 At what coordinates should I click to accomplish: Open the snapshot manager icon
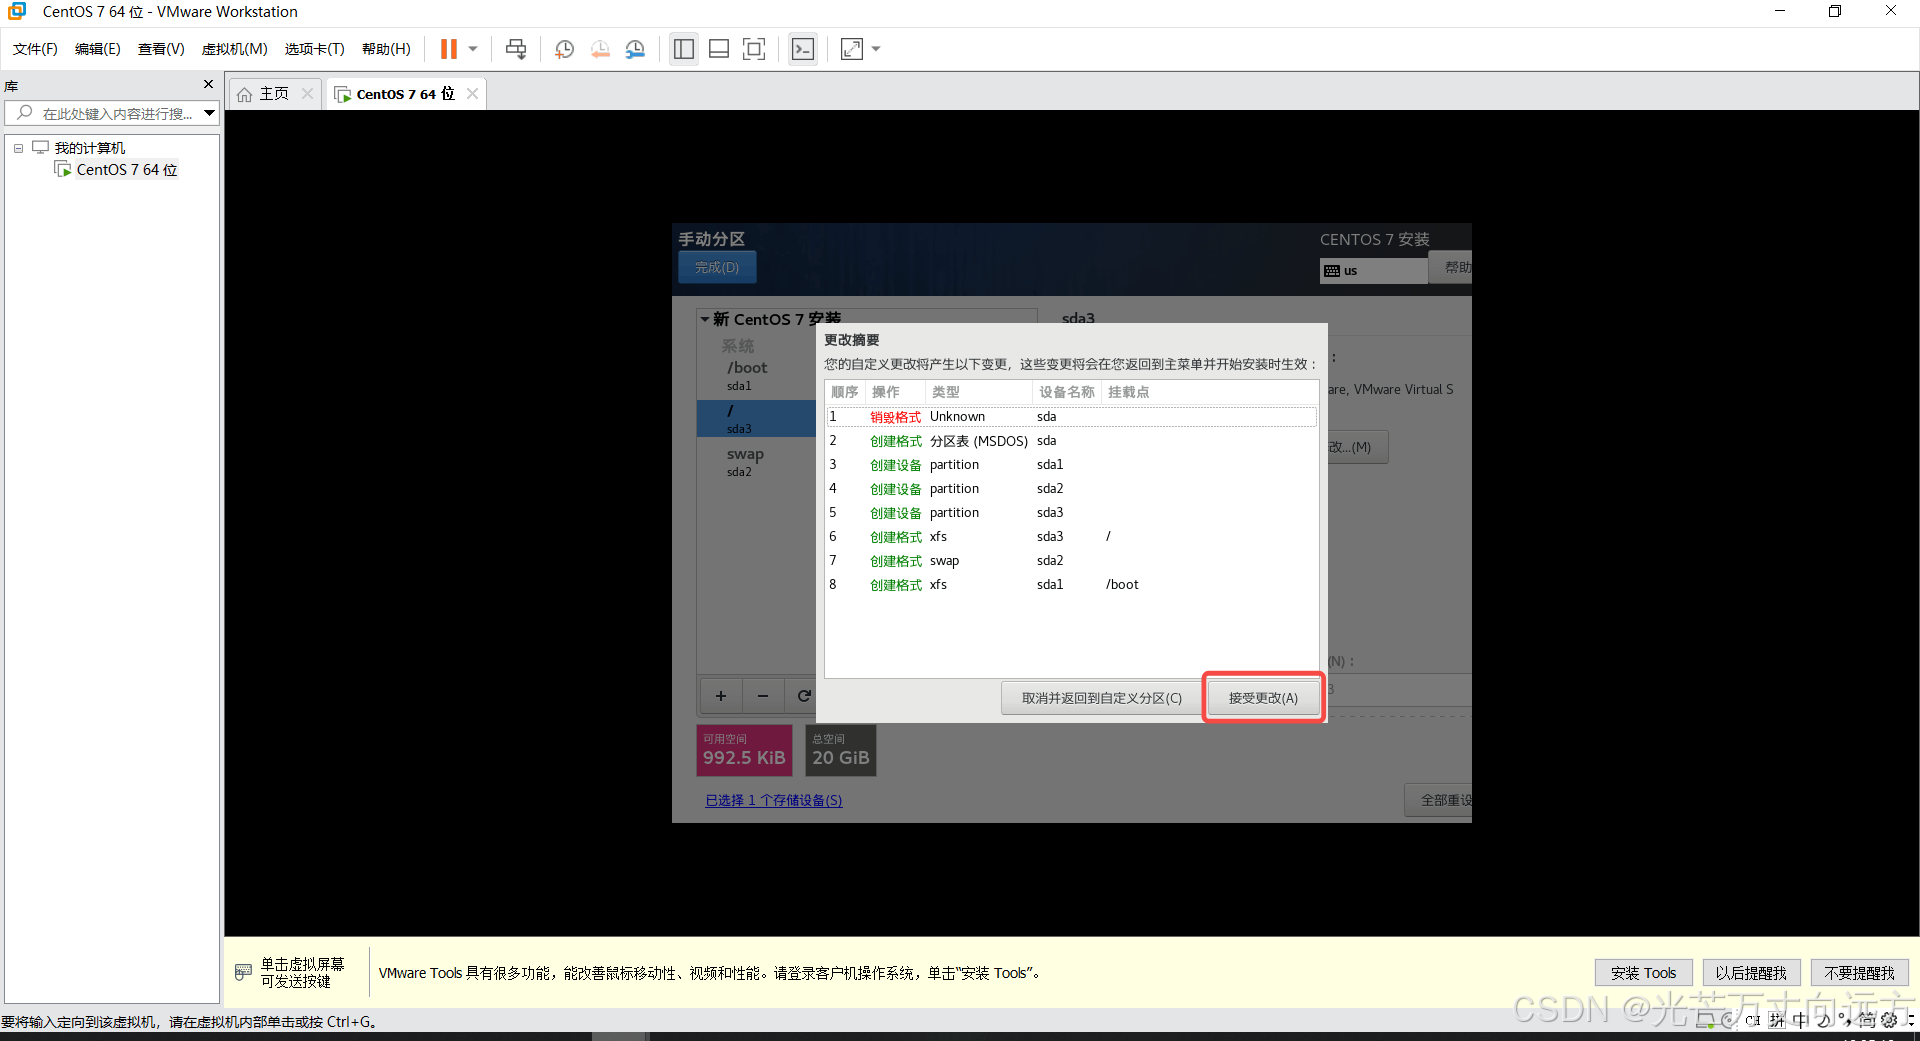(x=635, y=49)
